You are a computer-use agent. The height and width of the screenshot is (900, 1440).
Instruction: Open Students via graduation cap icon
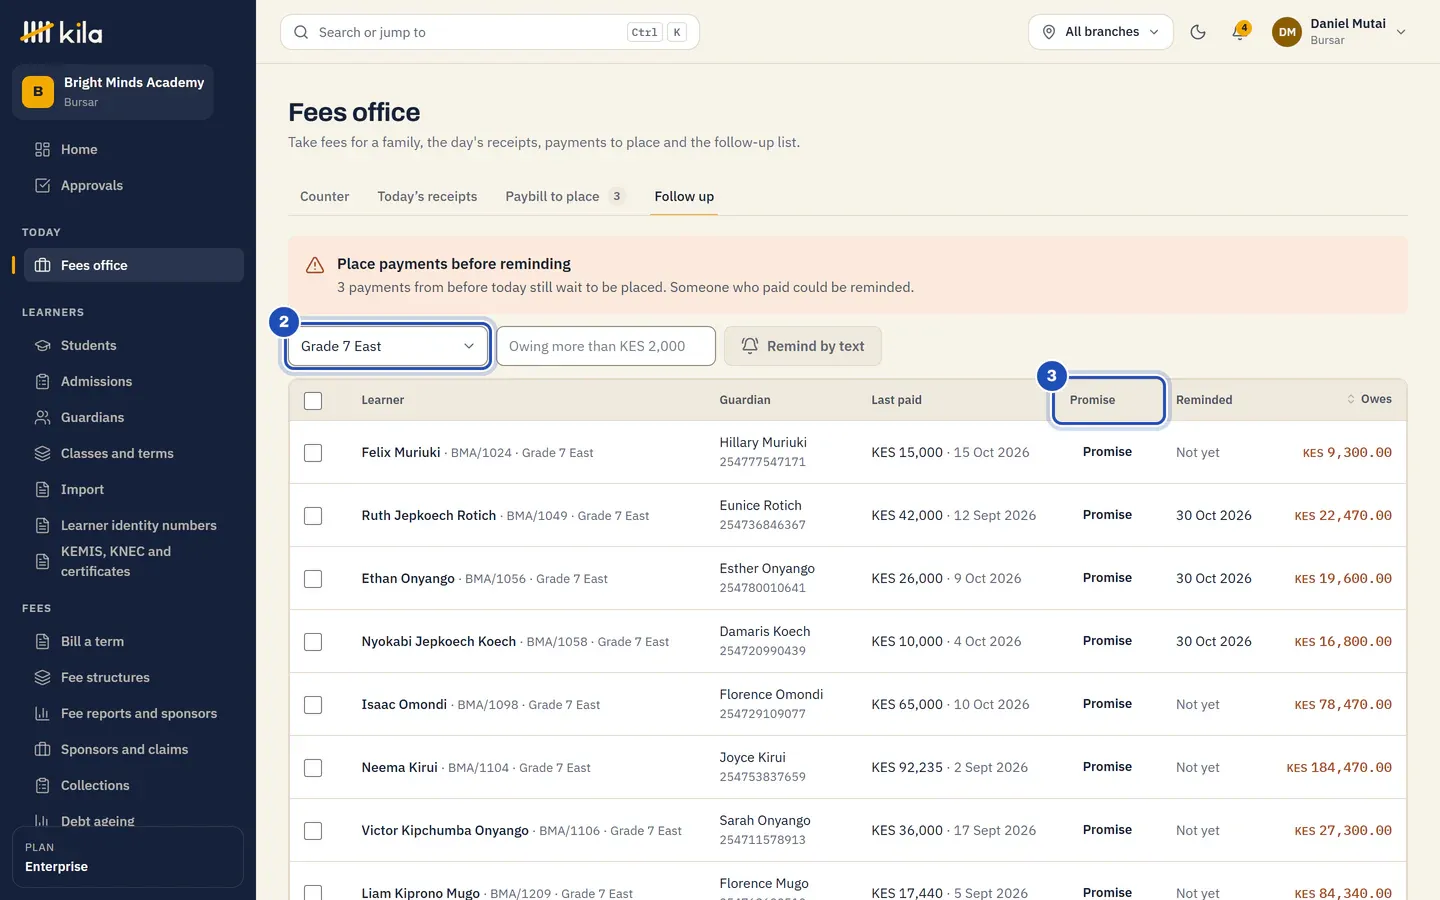tap(42, 345)
